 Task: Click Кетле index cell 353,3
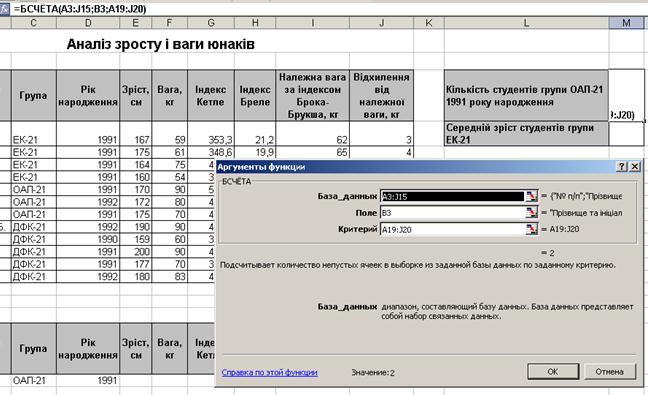tap(211, 133)
